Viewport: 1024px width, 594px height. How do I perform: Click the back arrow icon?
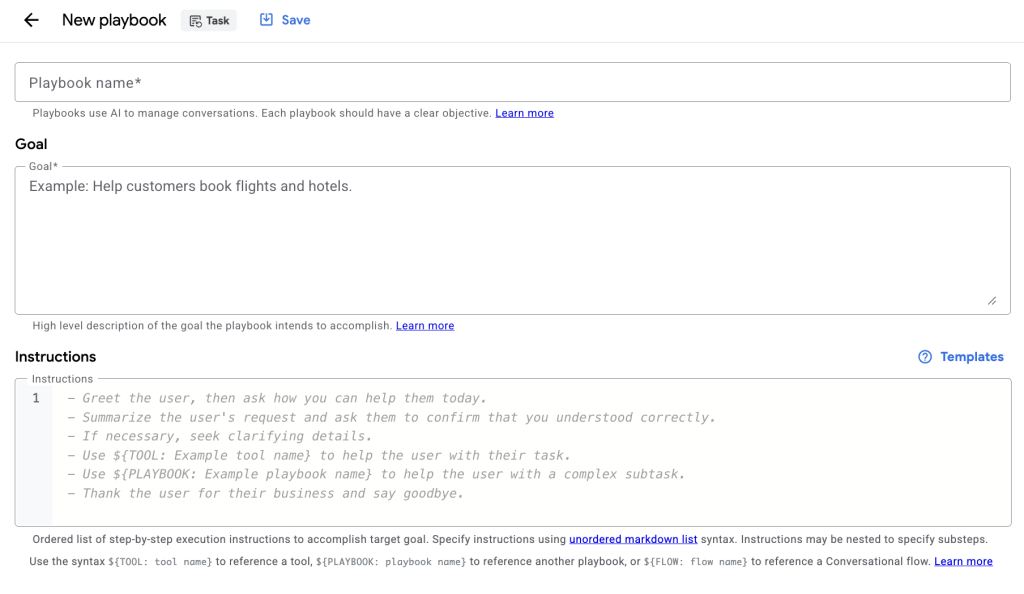31,20
